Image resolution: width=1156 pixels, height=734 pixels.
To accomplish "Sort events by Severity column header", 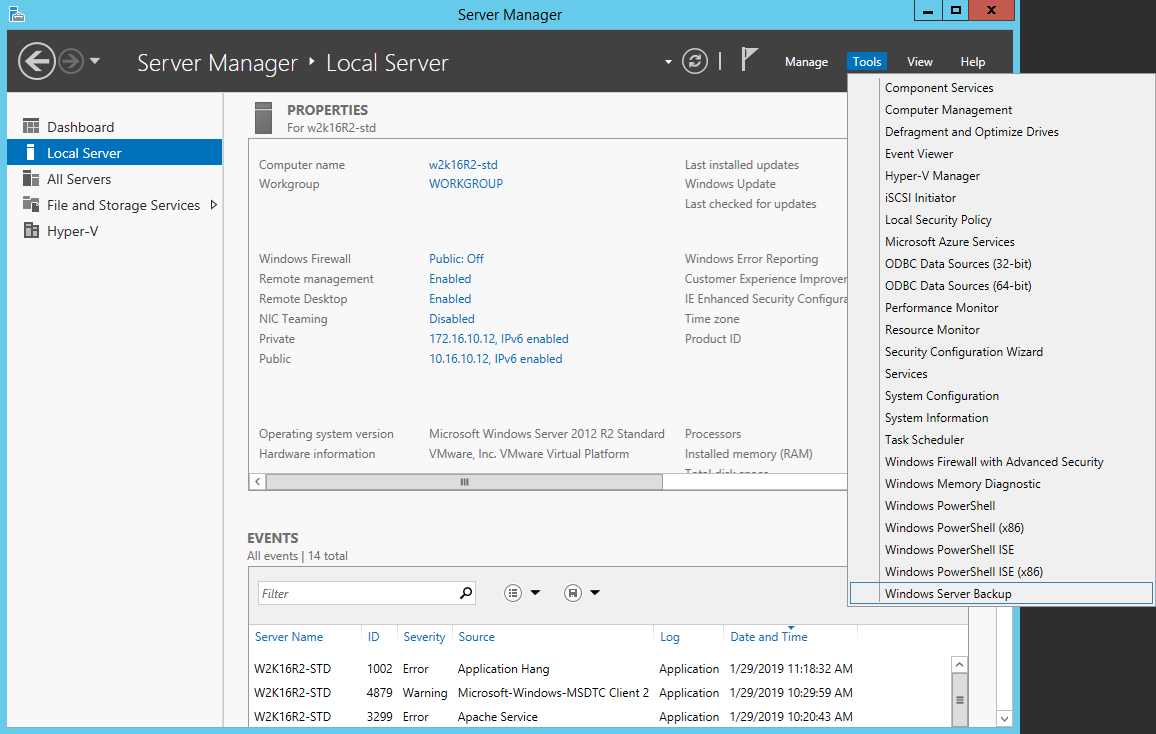I will pyautogui.click(x=424, y=637).
